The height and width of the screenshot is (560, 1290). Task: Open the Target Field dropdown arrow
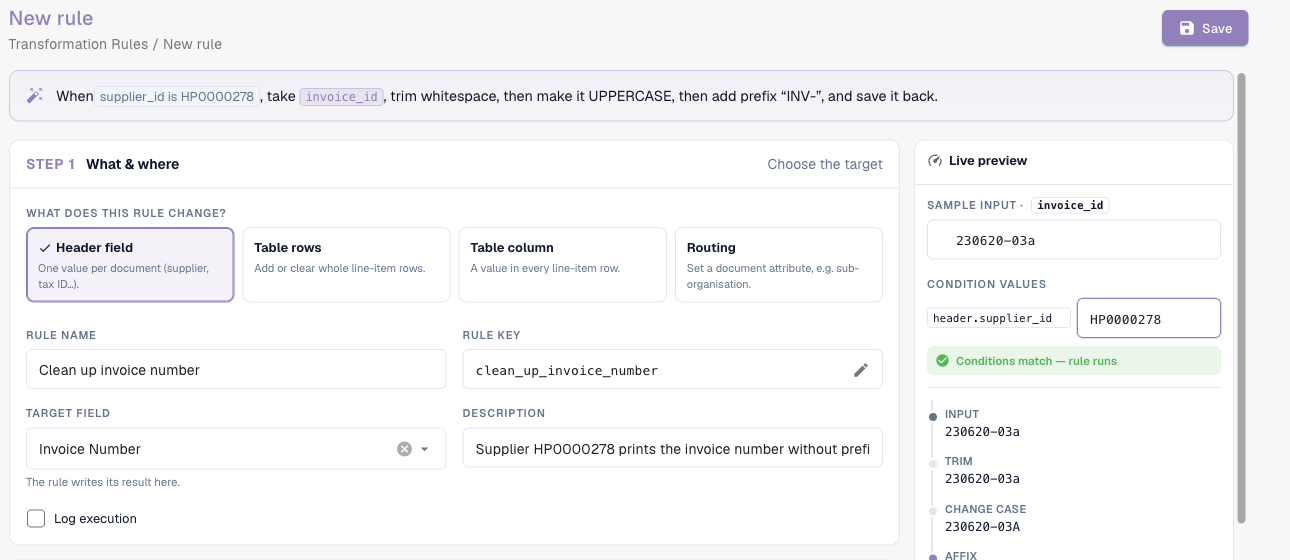pyautogui.click(x=424, y=449)
